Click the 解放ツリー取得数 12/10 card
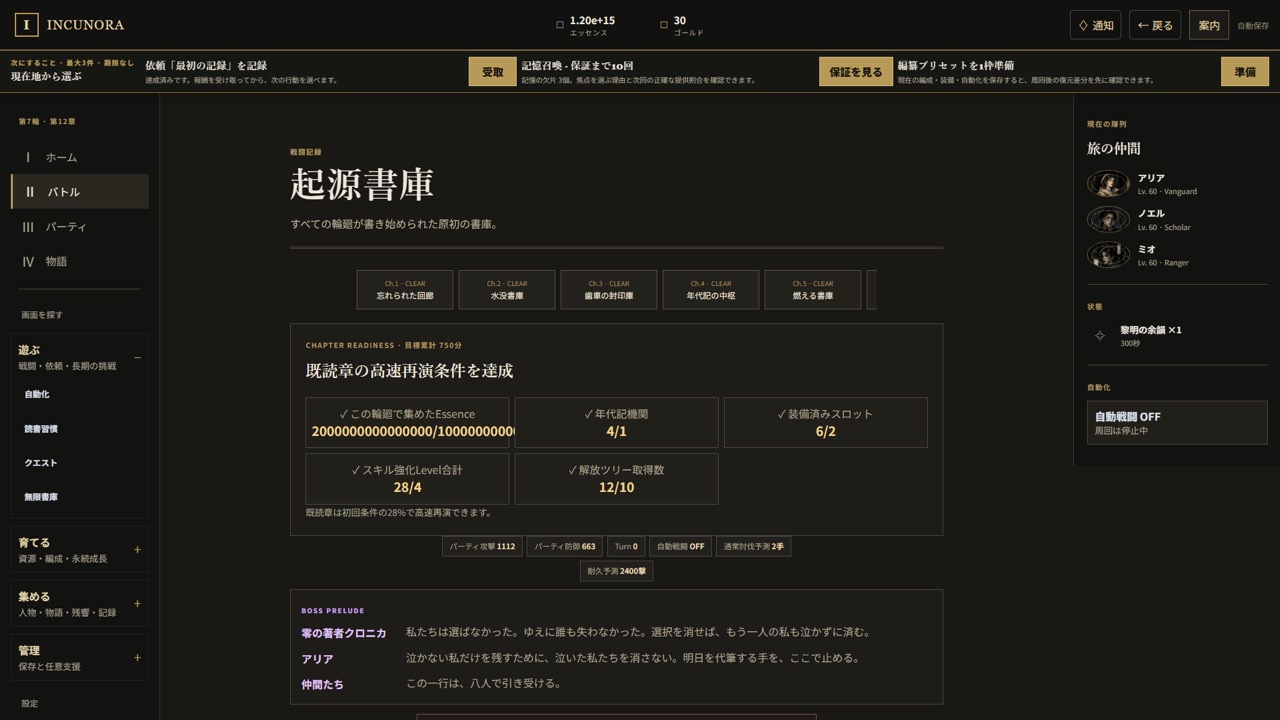Image resolution: width=1280 pixels, height=720 pixels. [x=616, y=478]
